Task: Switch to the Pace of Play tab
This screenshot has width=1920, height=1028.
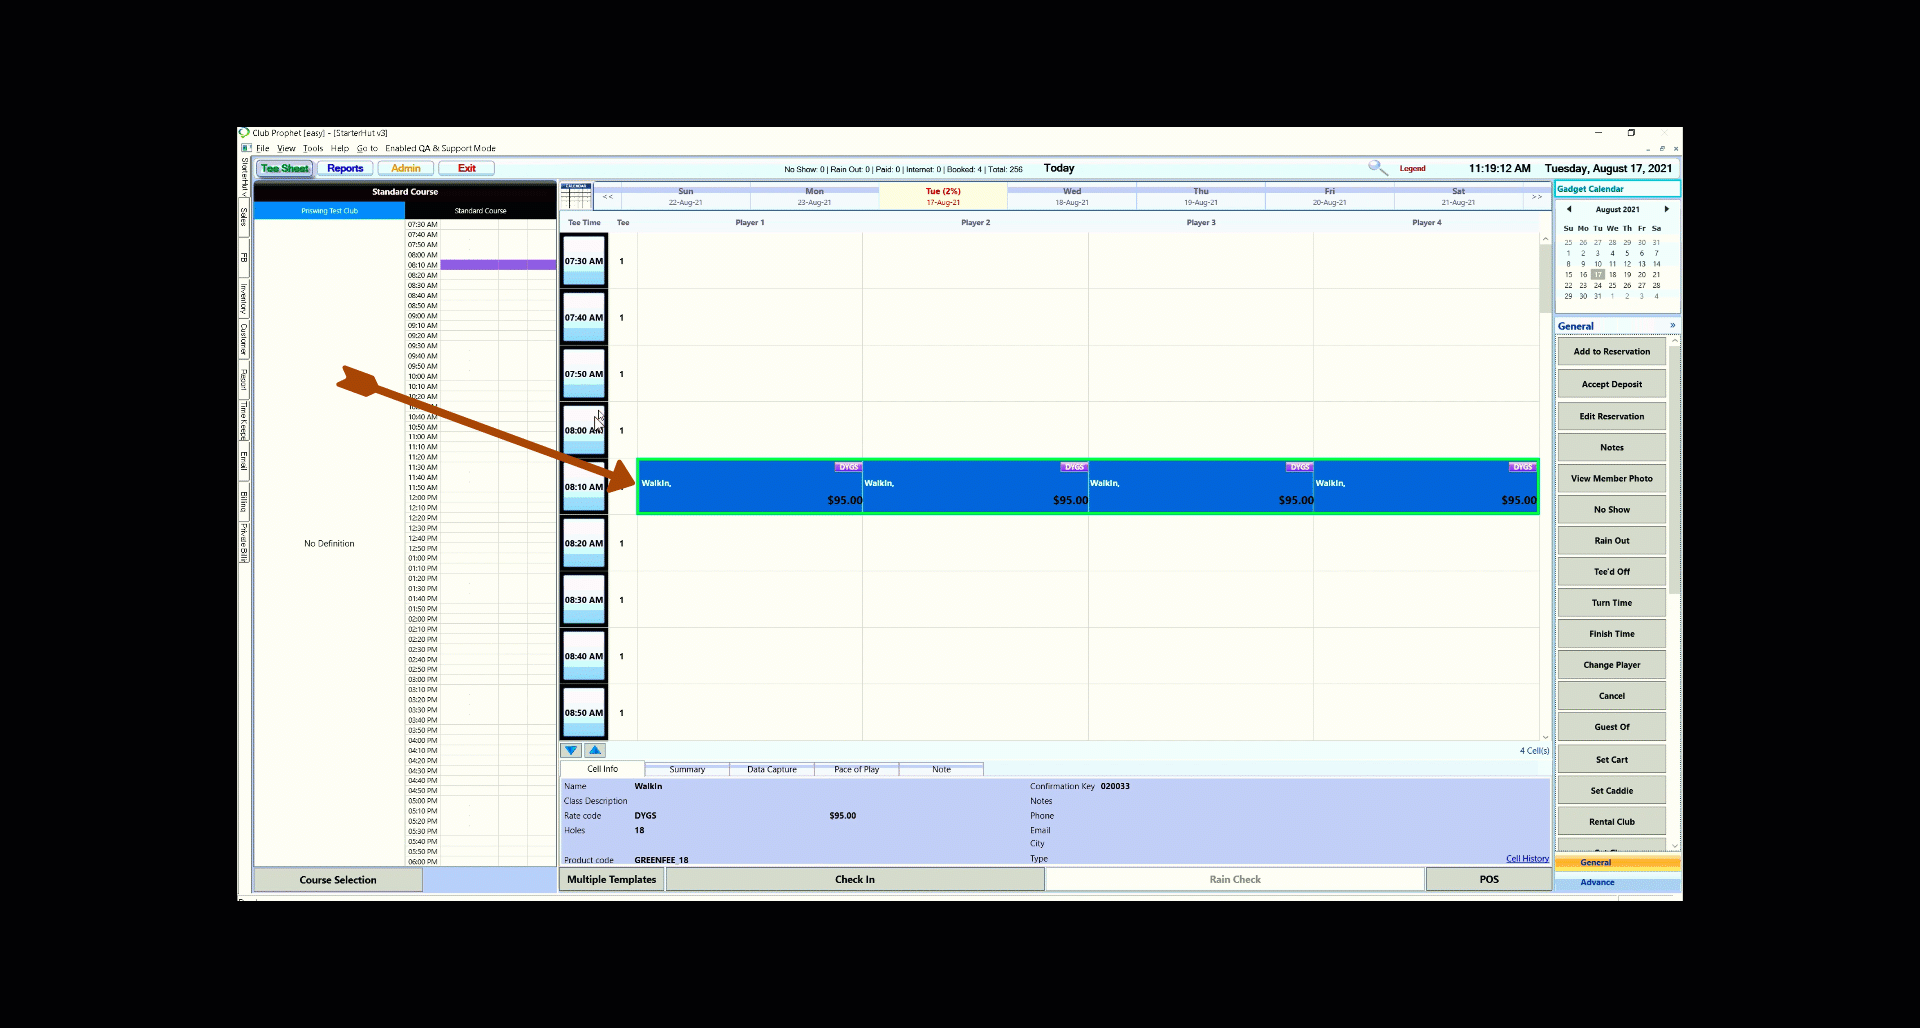Action: point(856,769)
